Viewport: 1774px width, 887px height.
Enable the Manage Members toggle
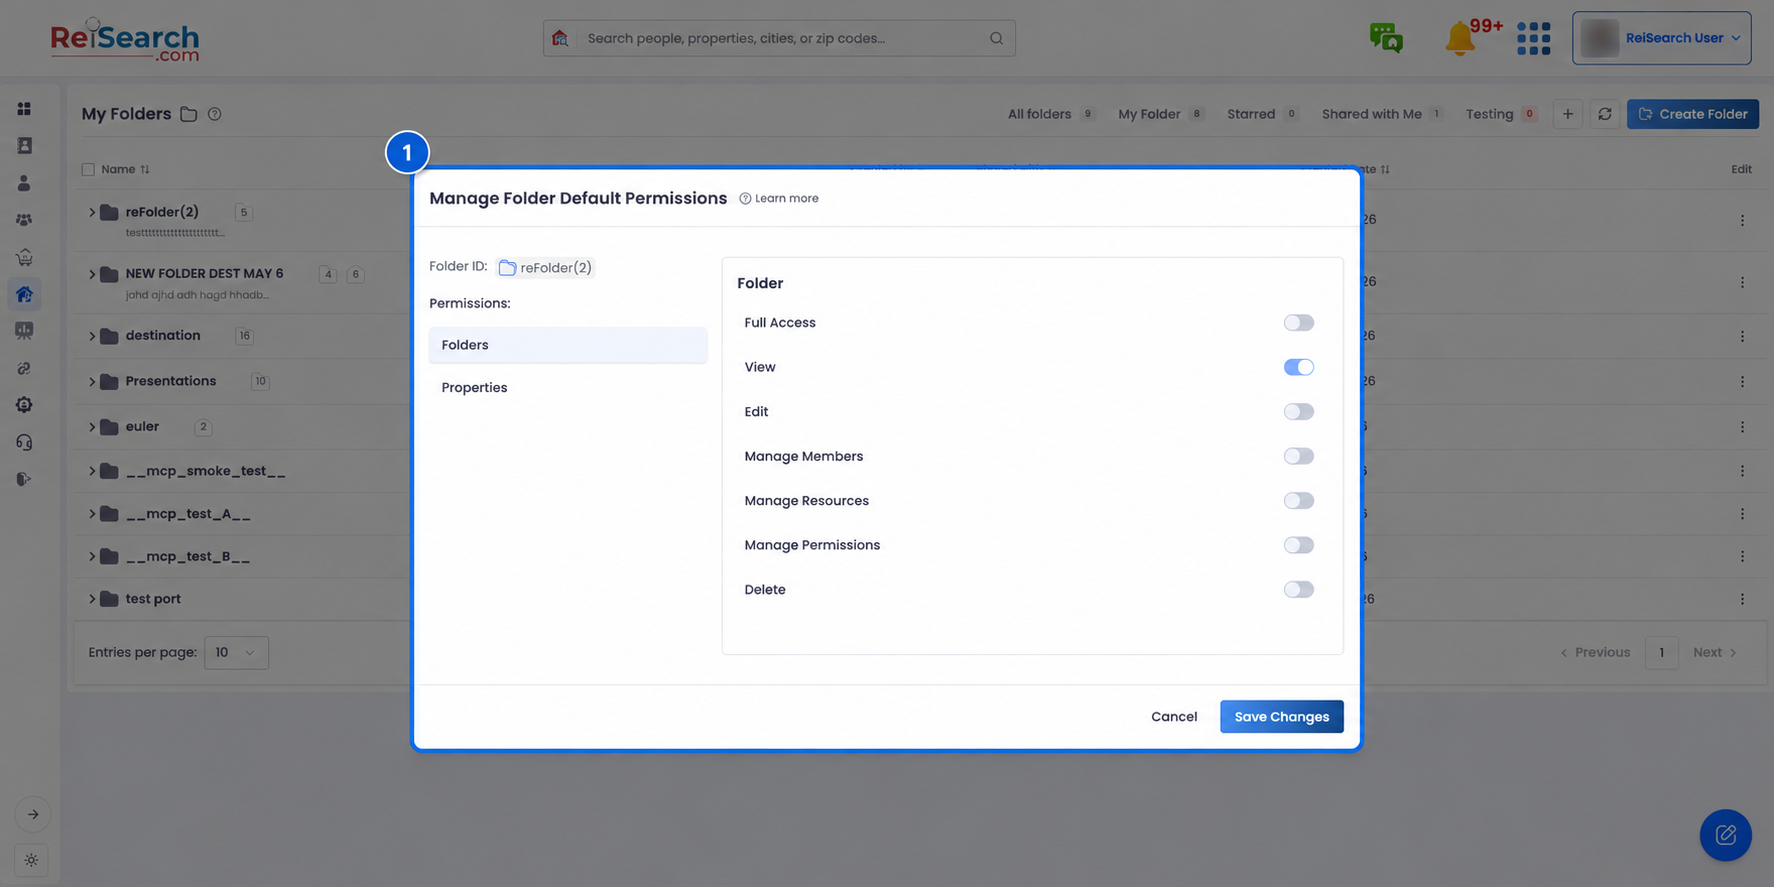pos(1298,456)
